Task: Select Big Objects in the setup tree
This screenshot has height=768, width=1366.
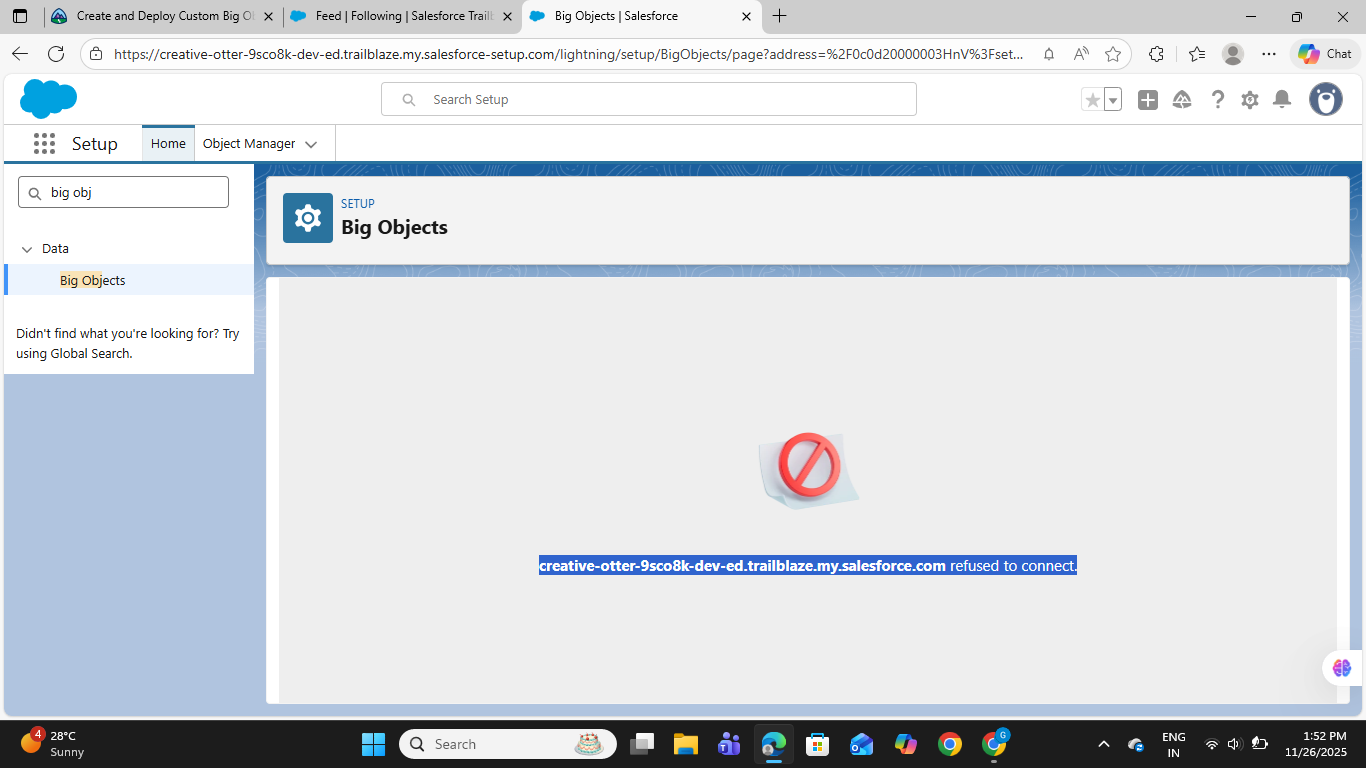Action: (x=93, y=280)
